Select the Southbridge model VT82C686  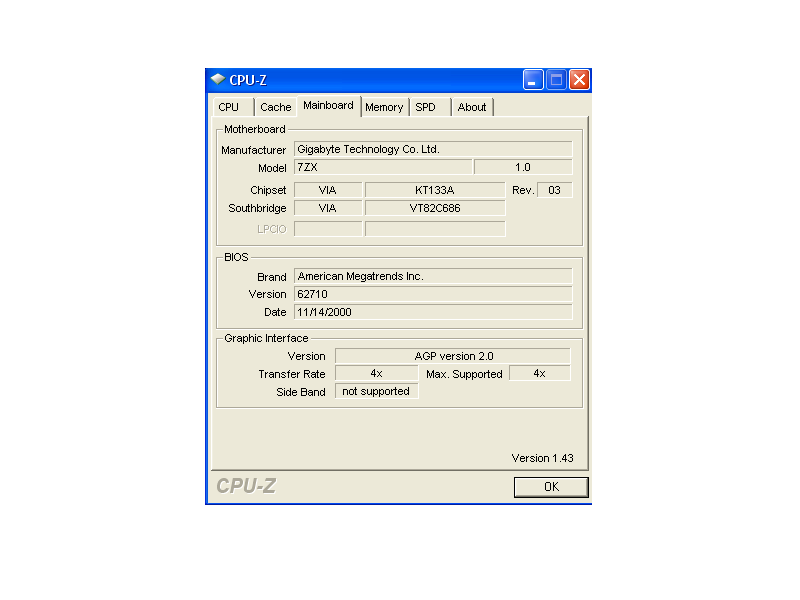click(x=435, y=208)
